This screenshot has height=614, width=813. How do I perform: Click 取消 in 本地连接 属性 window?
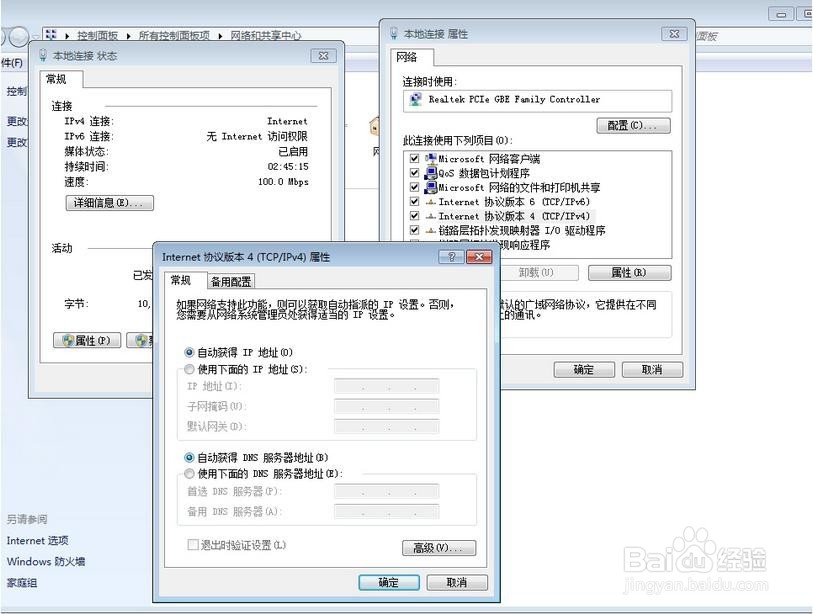tap(652, 370)
